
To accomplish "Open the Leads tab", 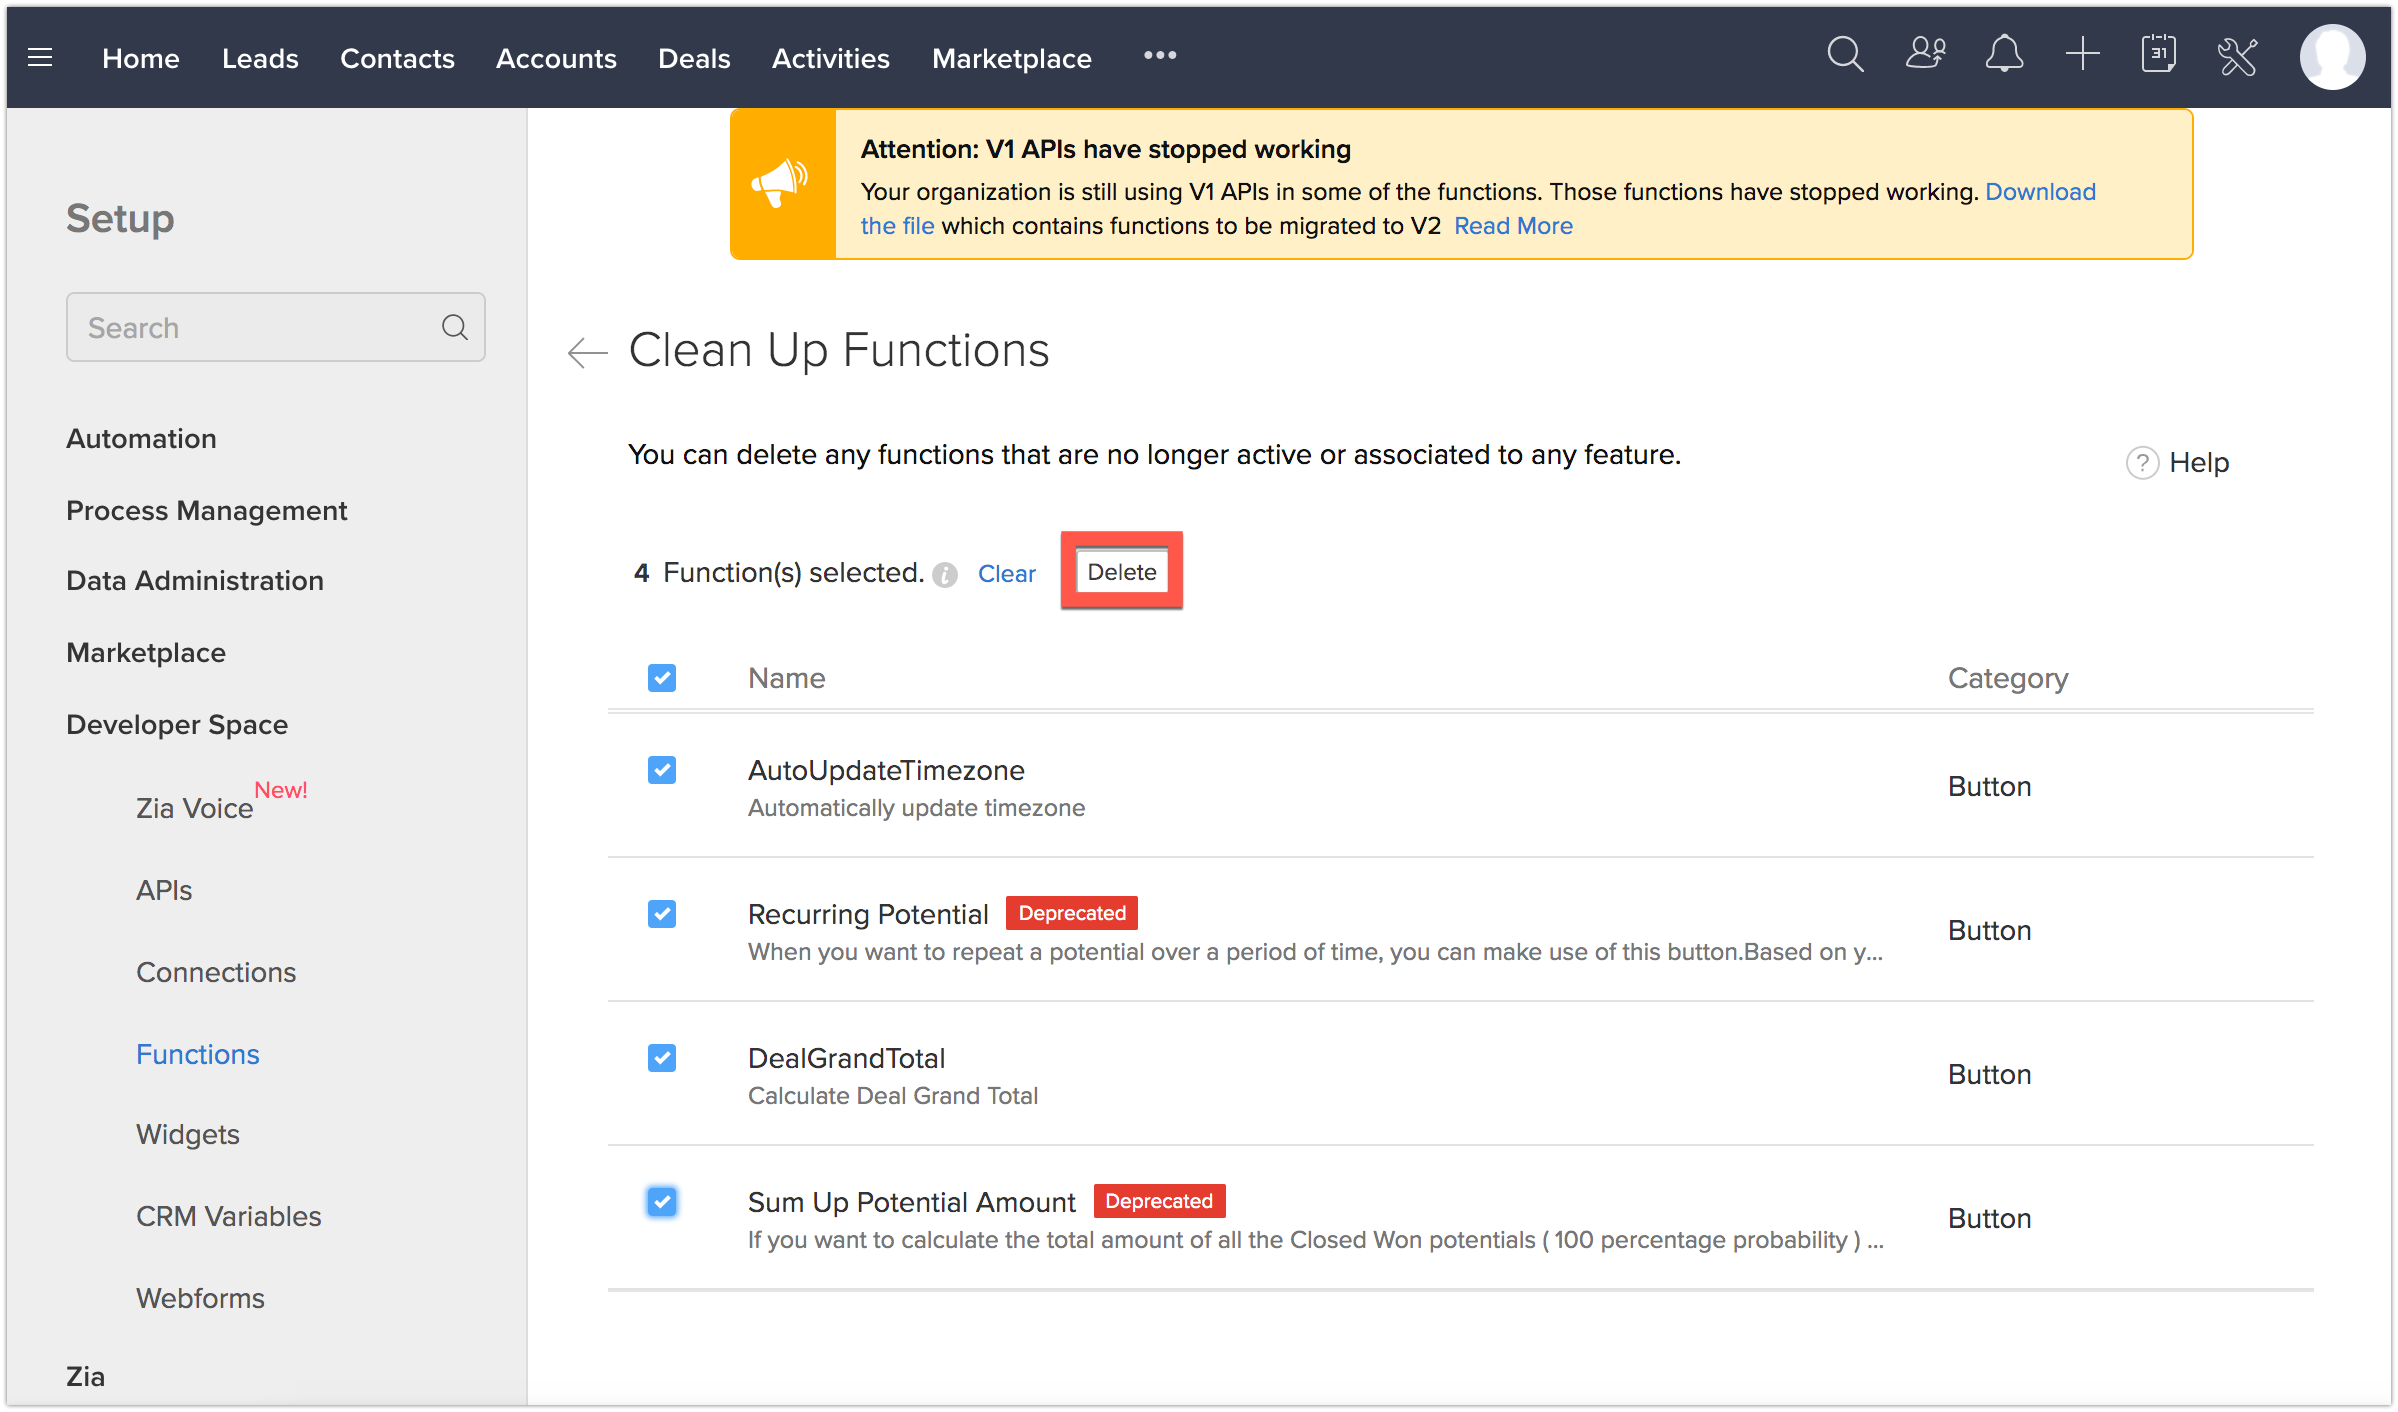I will [x=260, y=58].
